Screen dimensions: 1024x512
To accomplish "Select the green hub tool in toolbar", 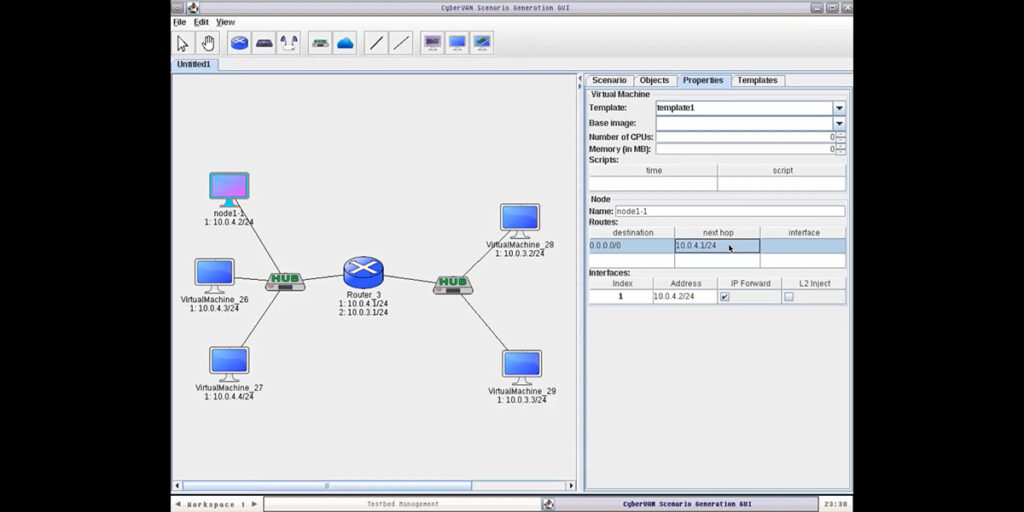I will tap(320, 43).
